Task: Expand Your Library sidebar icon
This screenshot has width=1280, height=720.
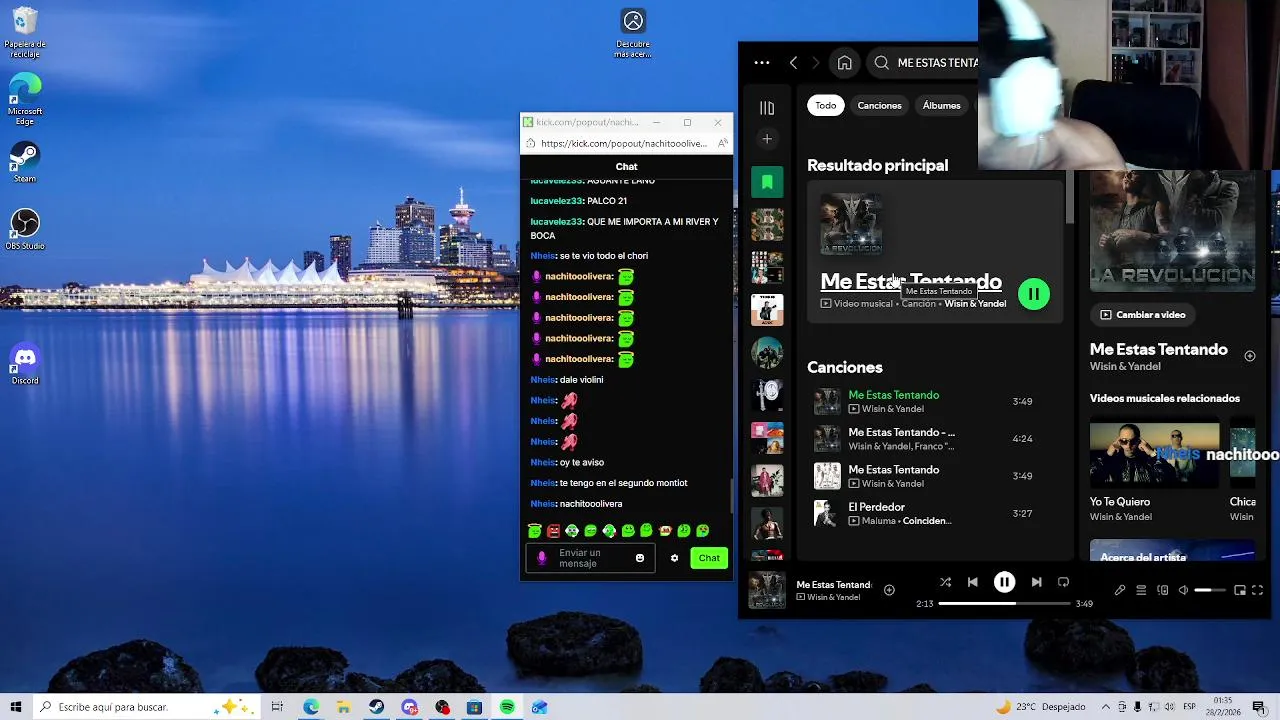Action: coord(767,107)
